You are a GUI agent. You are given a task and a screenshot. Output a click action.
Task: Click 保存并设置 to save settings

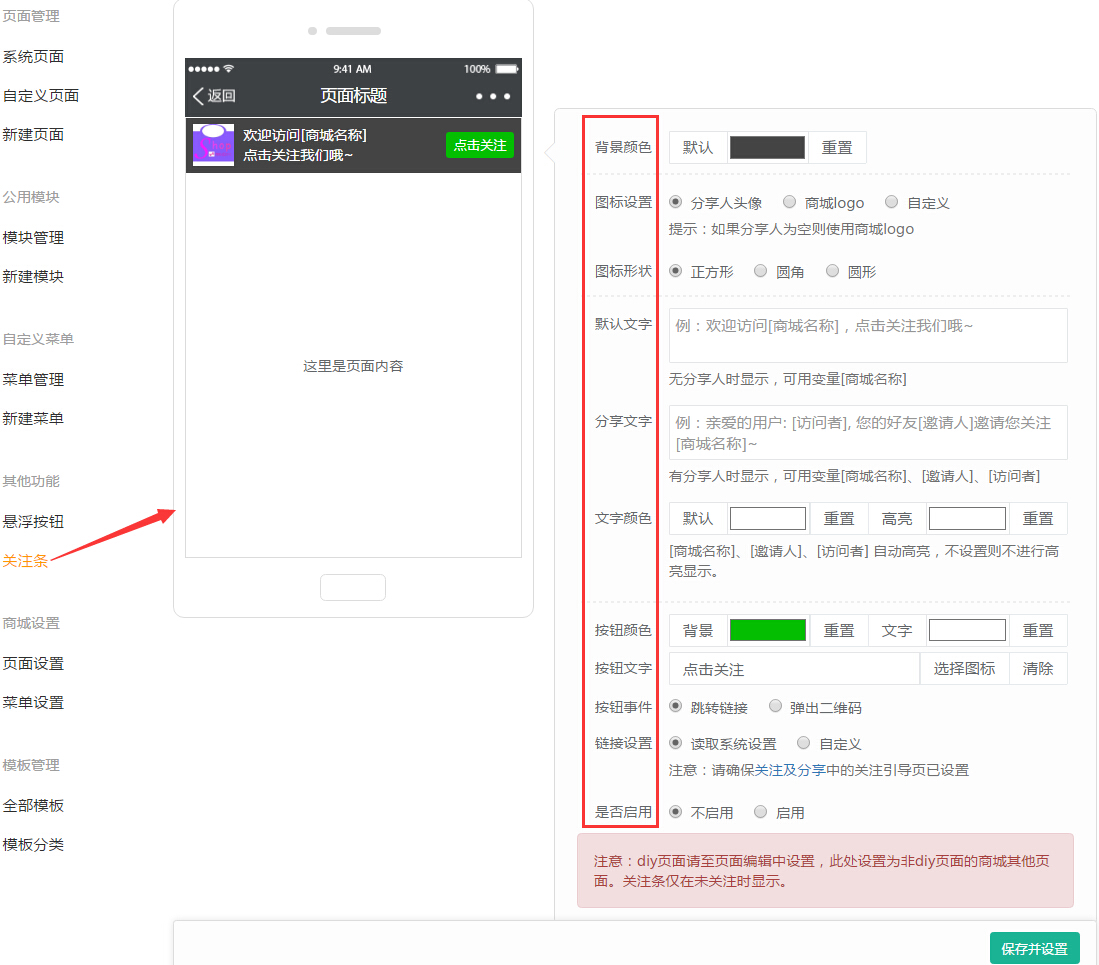click(1034, 948)
